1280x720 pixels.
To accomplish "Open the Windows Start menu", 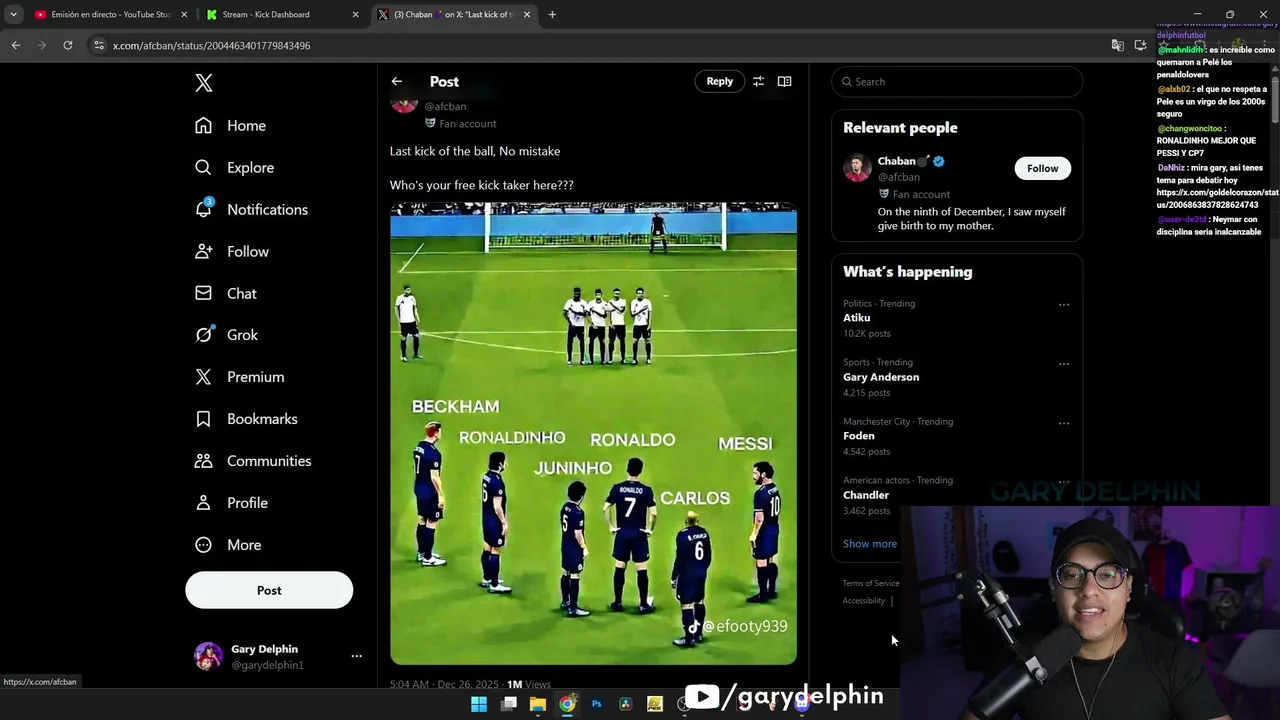I will point(479,704).
